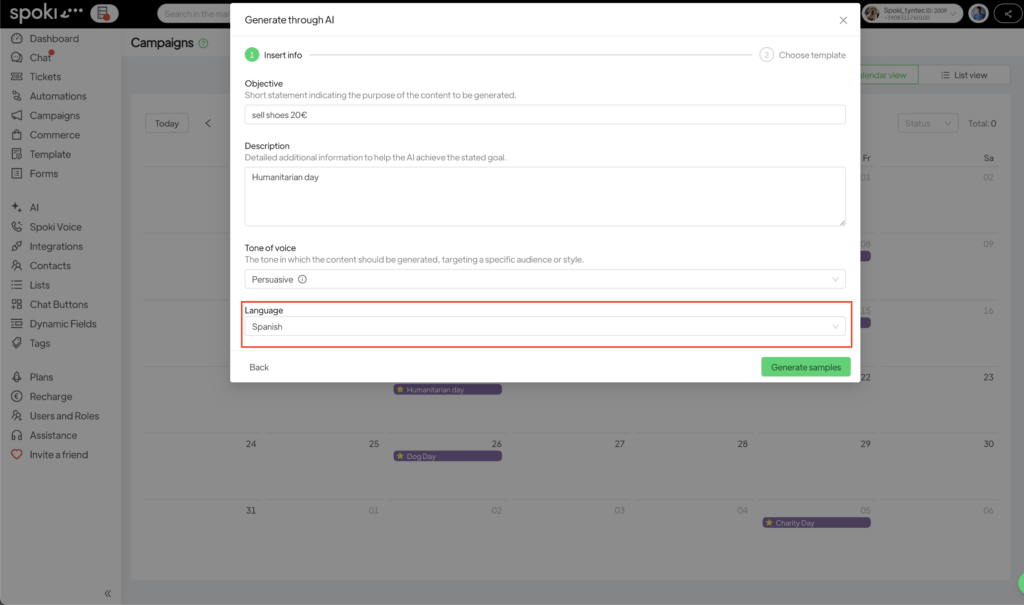Expand the Tone of voice dropdown
Screen dimensions: 1024x605
[x=545, y=280]
